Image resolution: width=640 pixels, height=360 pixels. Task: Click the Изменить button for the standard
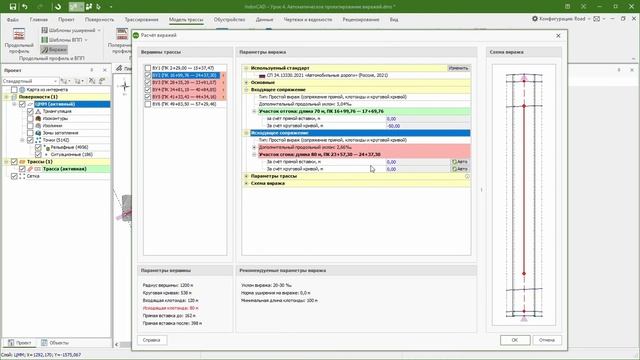(x=458, y=68)
